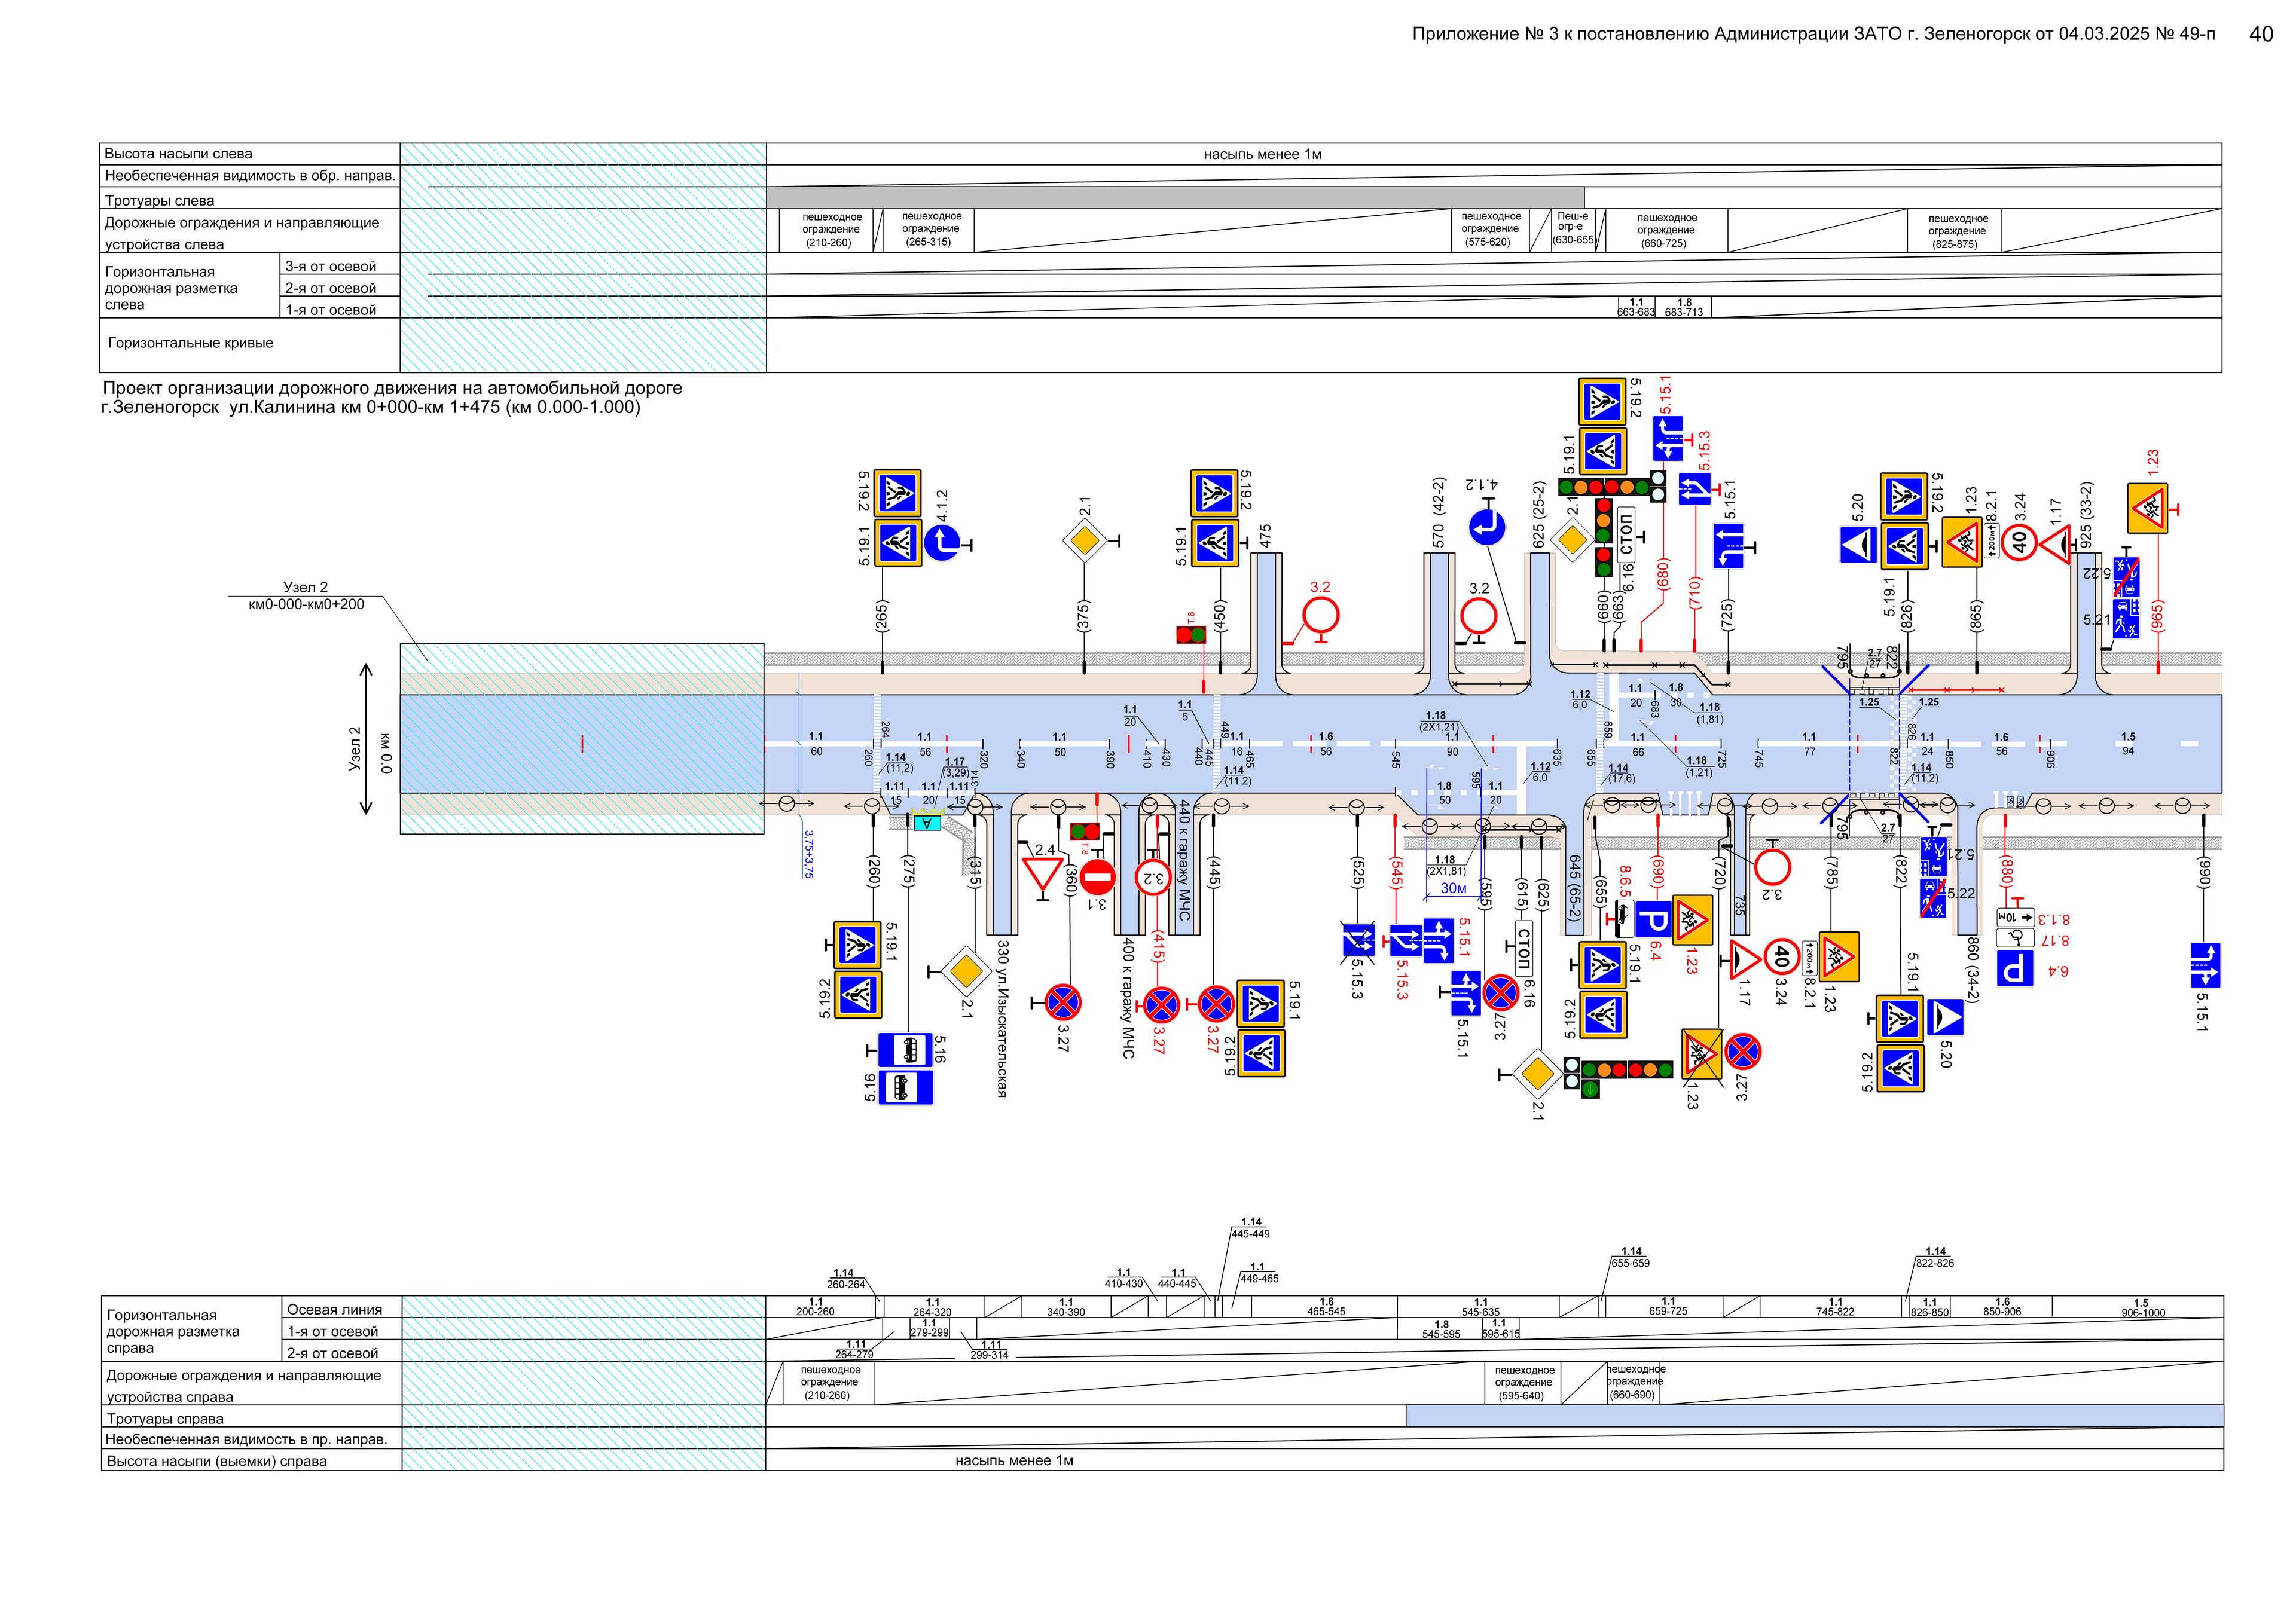This screenshot has height=1623, width=2296.
Task: Click the wheelchair 8.17 disabled plate
Action: (x=2016, y=938)
